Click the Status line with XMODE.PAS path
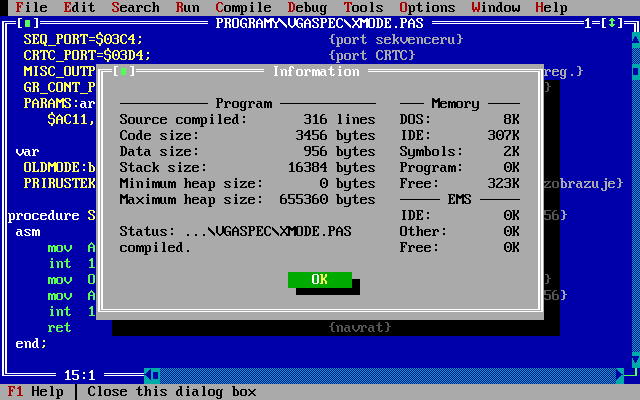The image size is (640, 400). coord(236,231)
